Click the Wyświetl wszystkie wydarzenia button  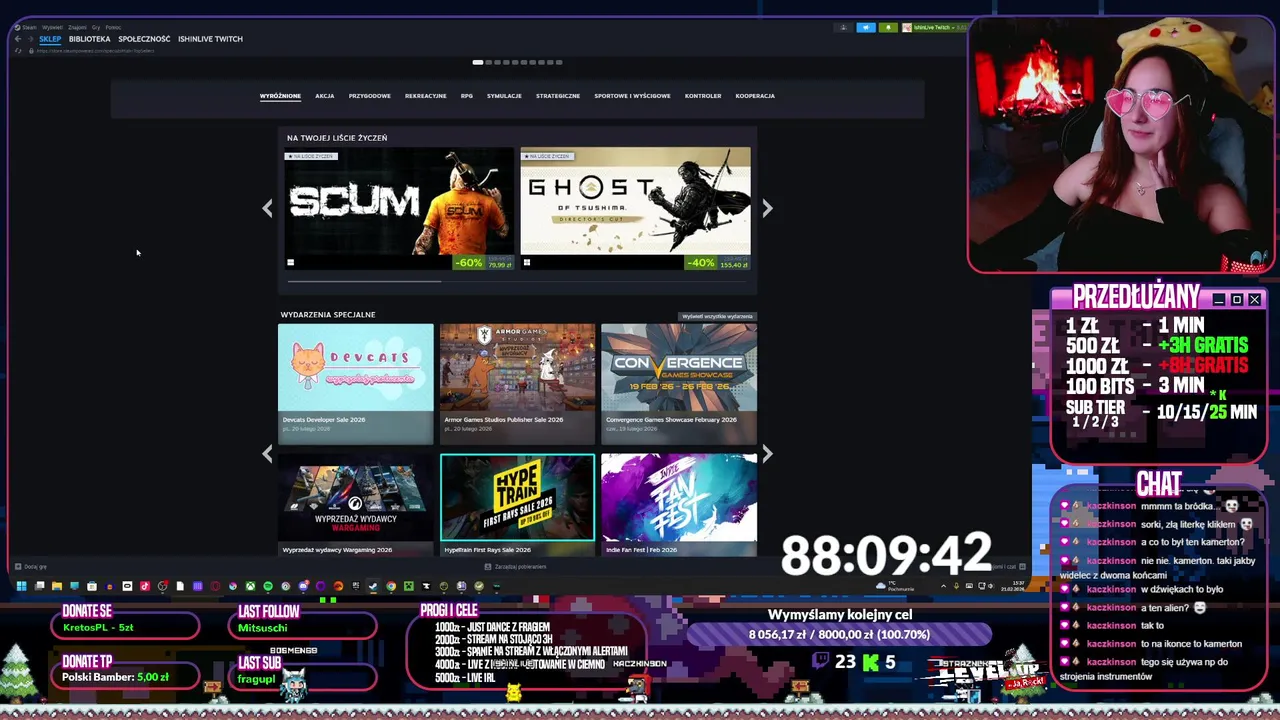tap(717, 316)
